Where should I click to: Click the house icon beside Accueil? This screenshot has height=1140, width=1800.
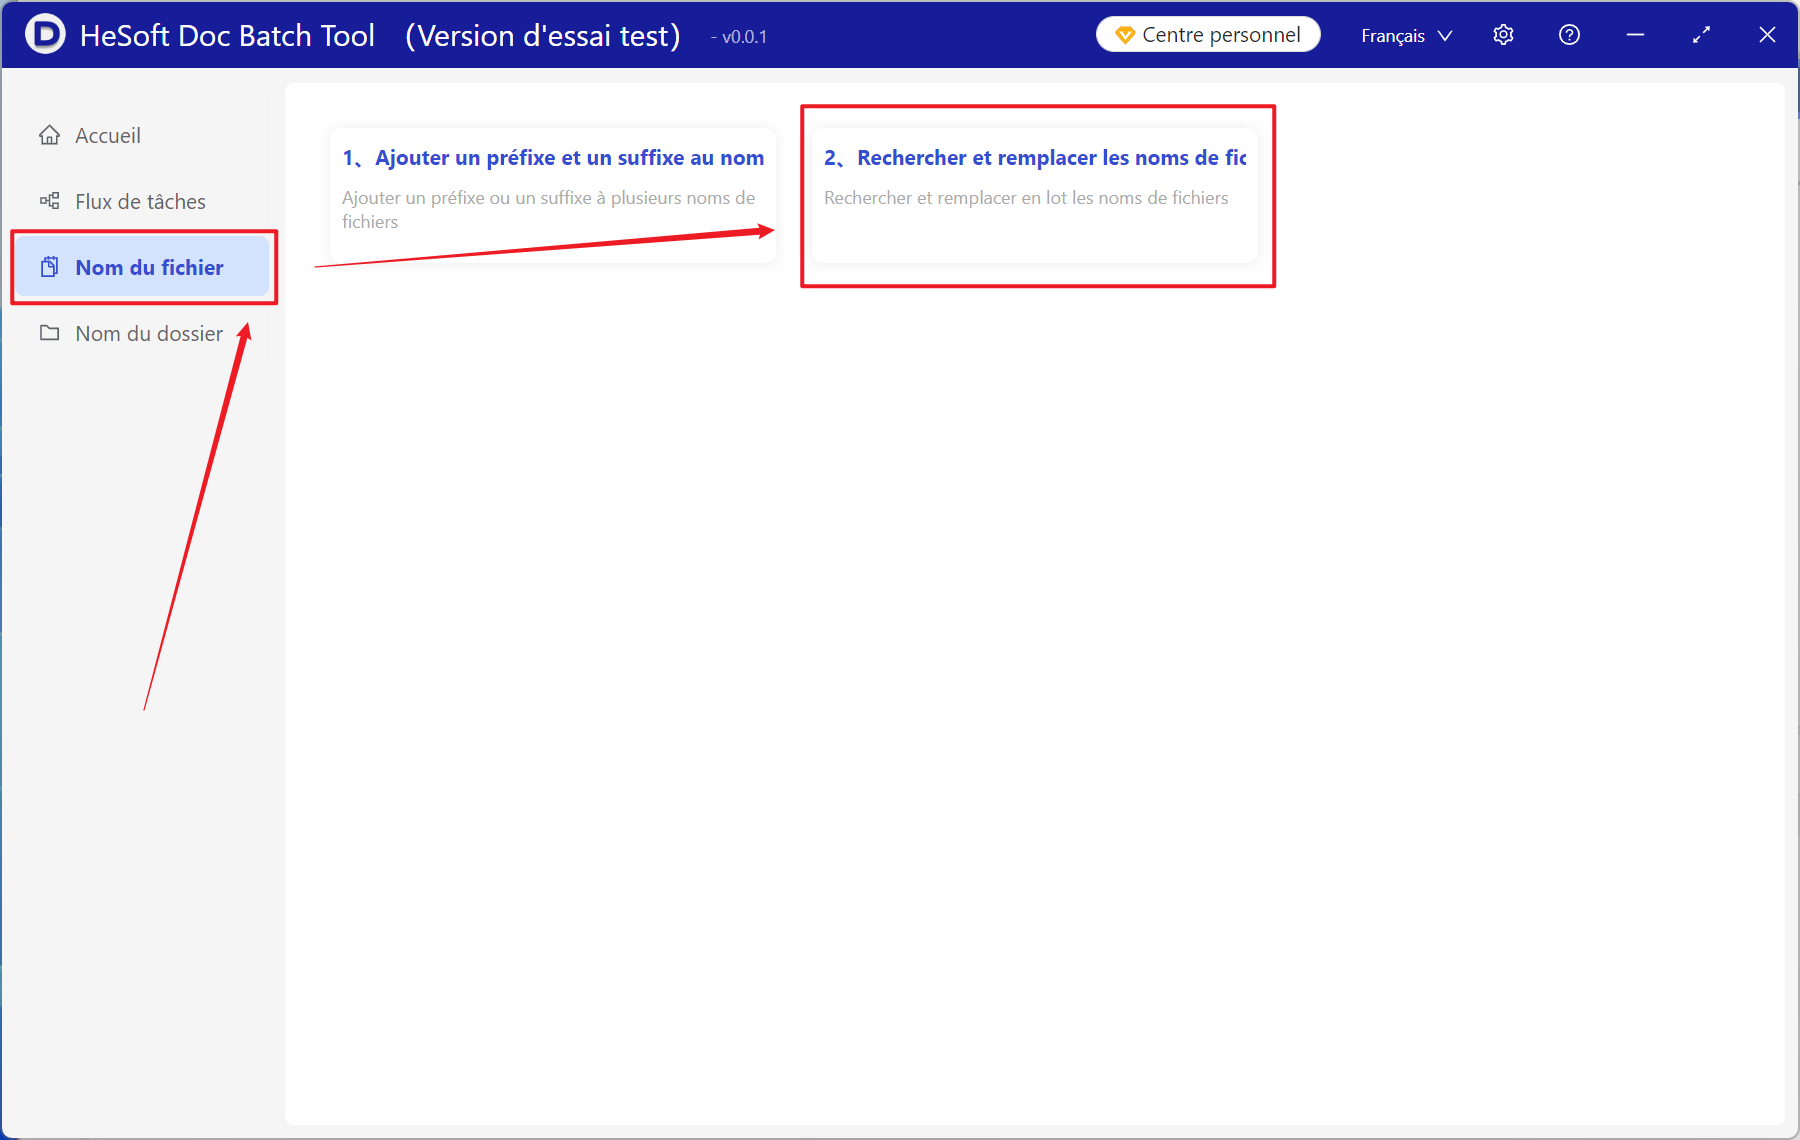click(49, 135)
